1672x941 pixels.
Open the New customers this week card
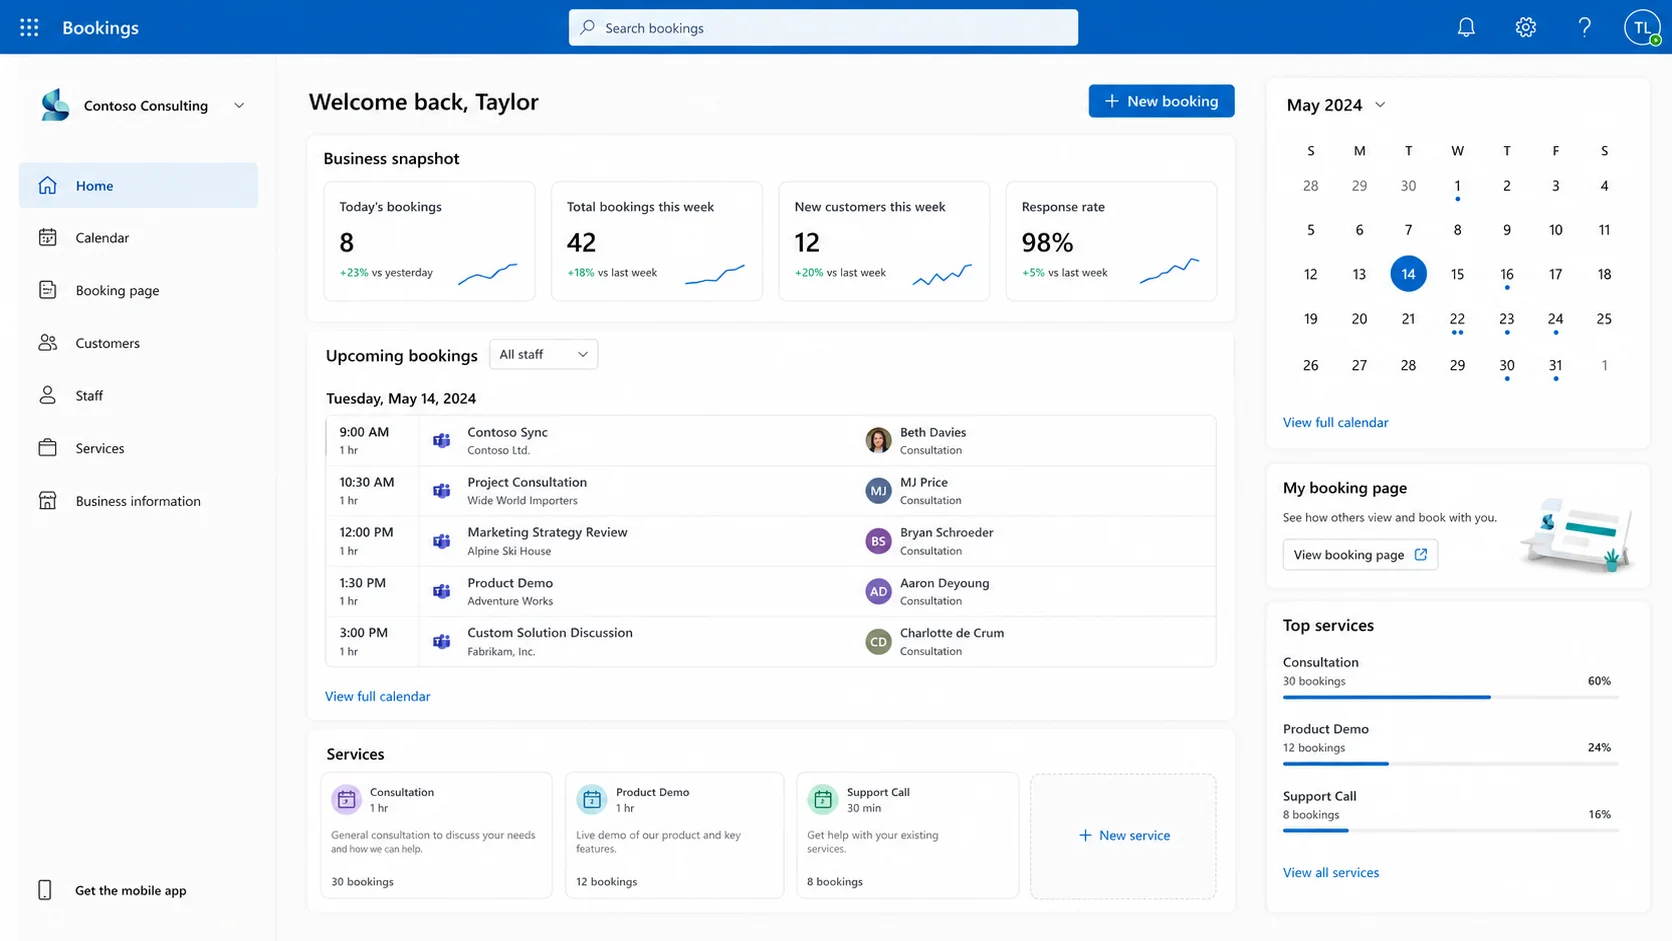pyautogui.click(x=884, y=241)
